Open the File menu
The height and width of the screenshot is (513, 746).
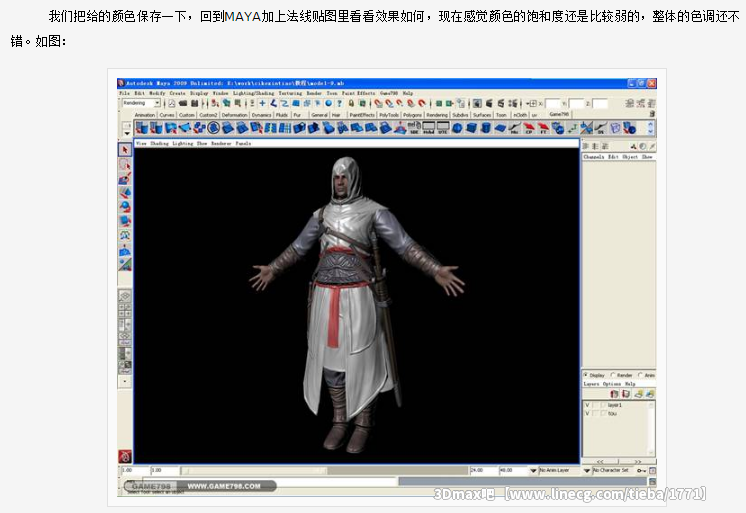click(x=124, y=93)
